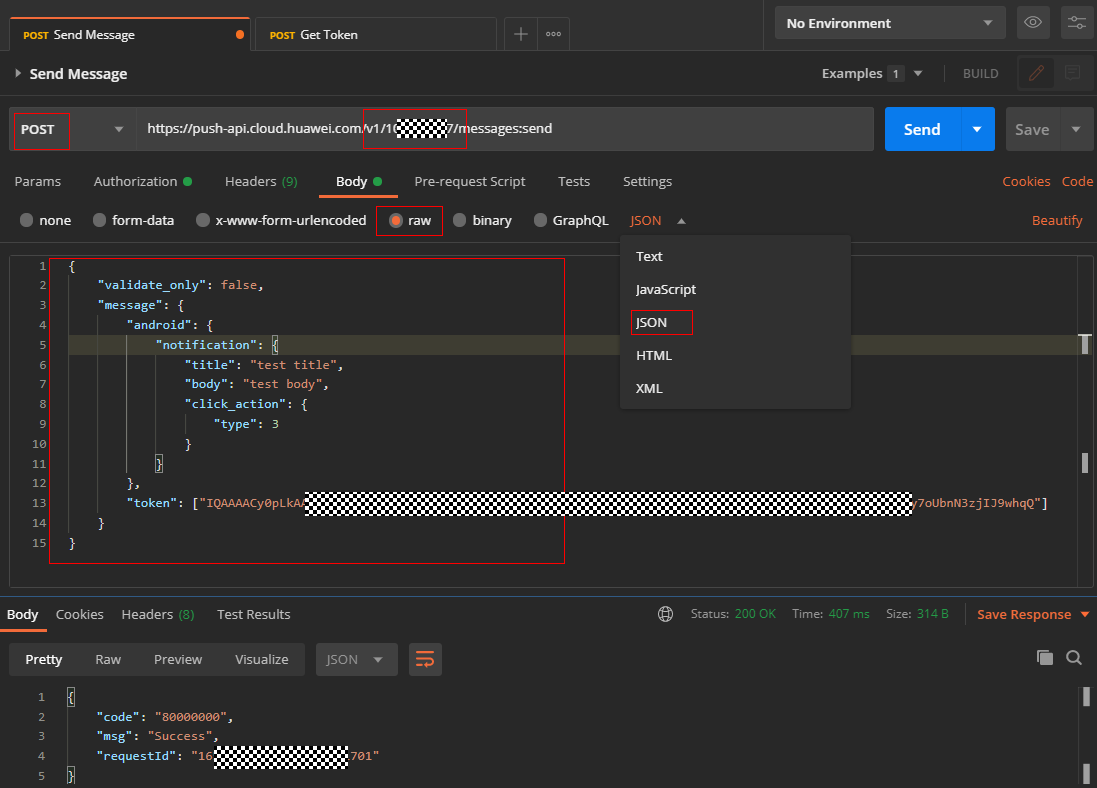The width and height of the screenshot is (1097, 788).
Task: Select the binary body radio option
Action: tap(460, 220)
